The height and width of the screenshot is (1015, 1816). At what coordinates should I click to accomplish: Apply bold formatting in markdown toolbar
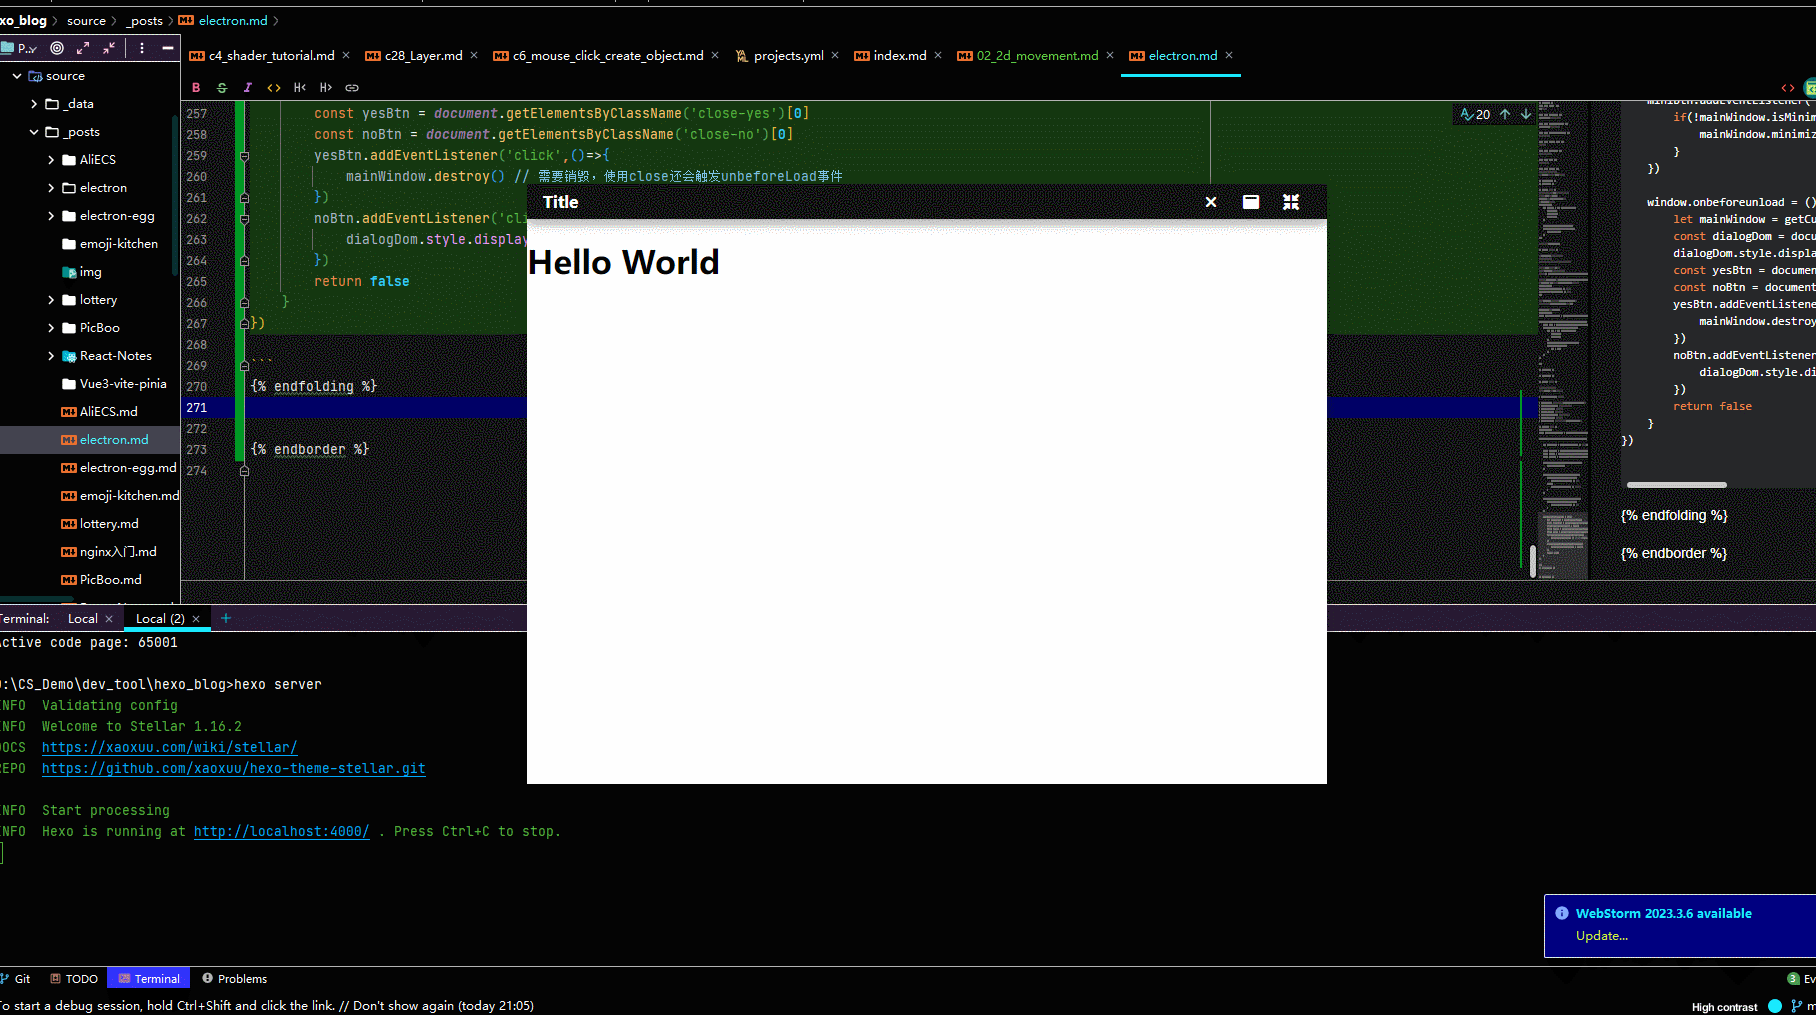coord(196,88)
